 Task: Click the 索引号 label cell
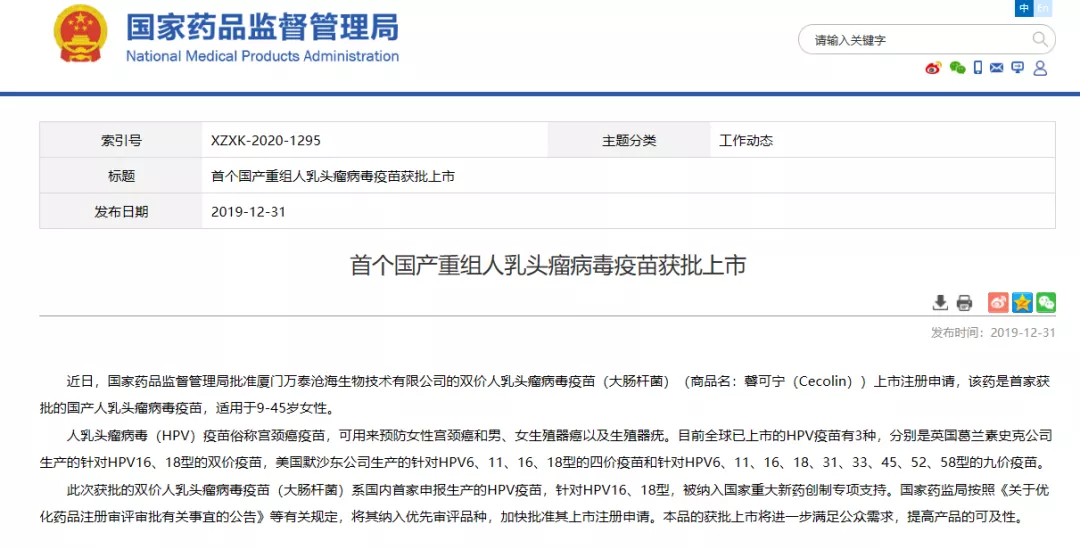(x=121, y=141)
